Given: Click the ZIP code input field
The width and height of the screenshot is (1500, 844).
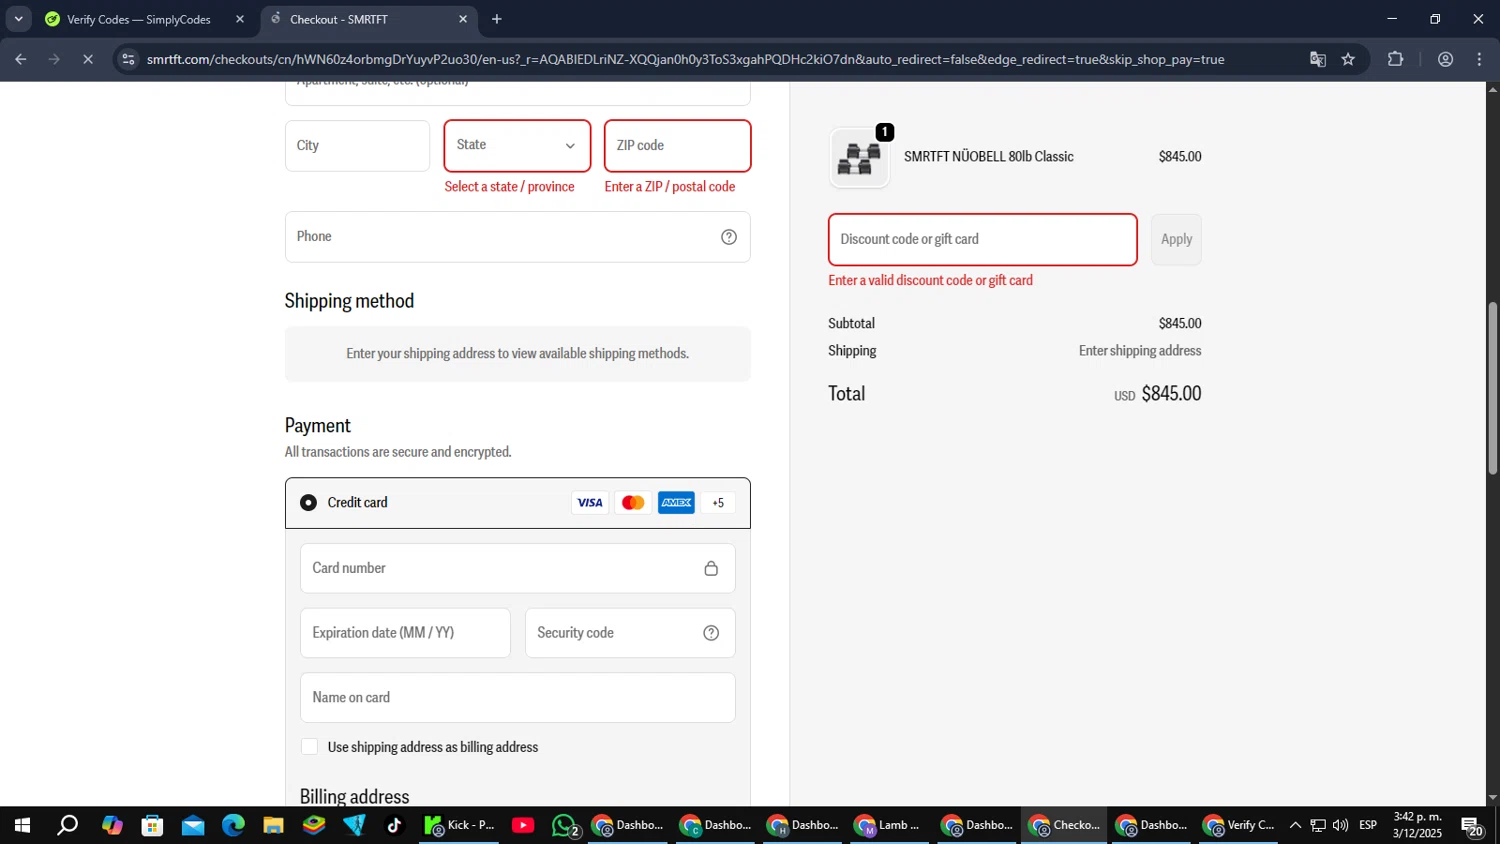Looking at the screenshot, I should pyautogui.click(x=678, y=146).
